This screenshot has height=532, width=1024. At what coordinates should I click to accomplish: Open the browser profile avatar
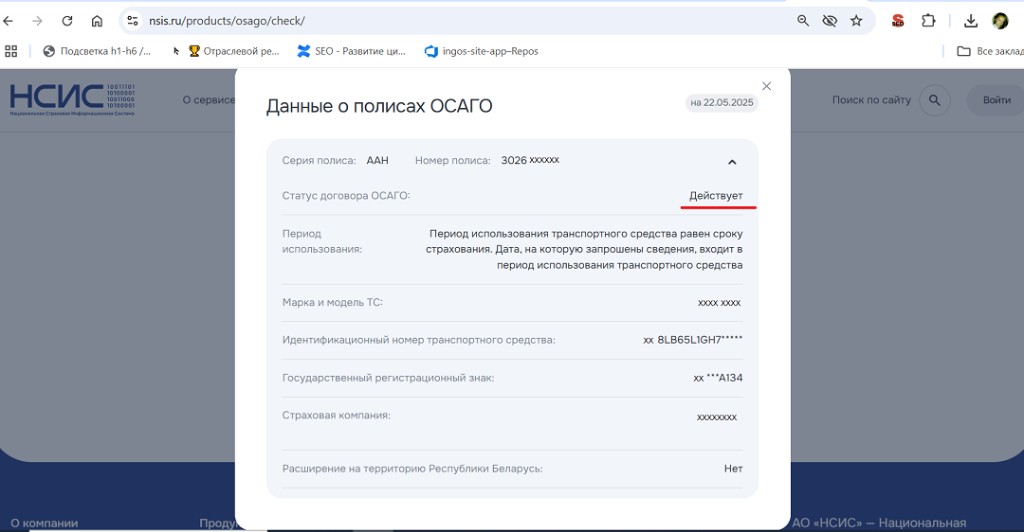[x=1000, y=21]
